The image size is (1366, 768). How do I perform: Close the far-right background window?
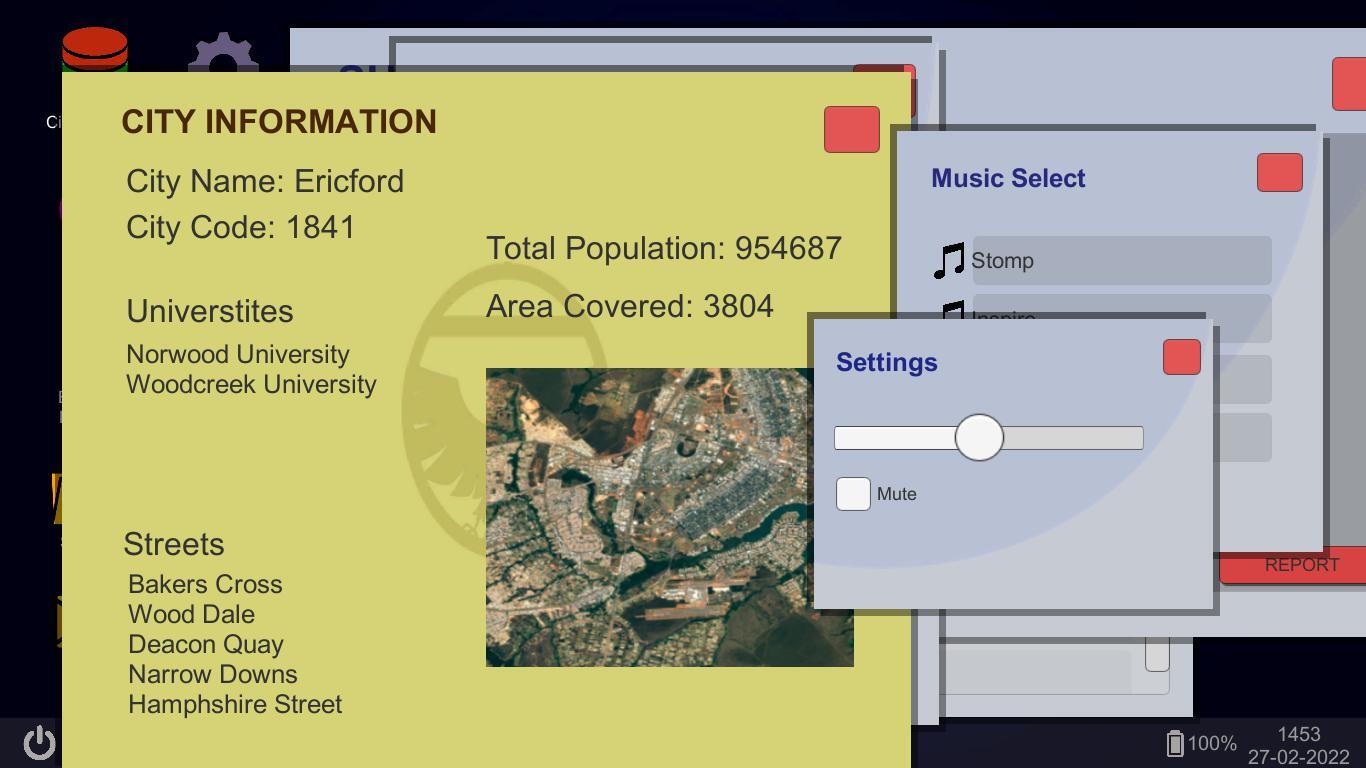[x=1349, y=84]
